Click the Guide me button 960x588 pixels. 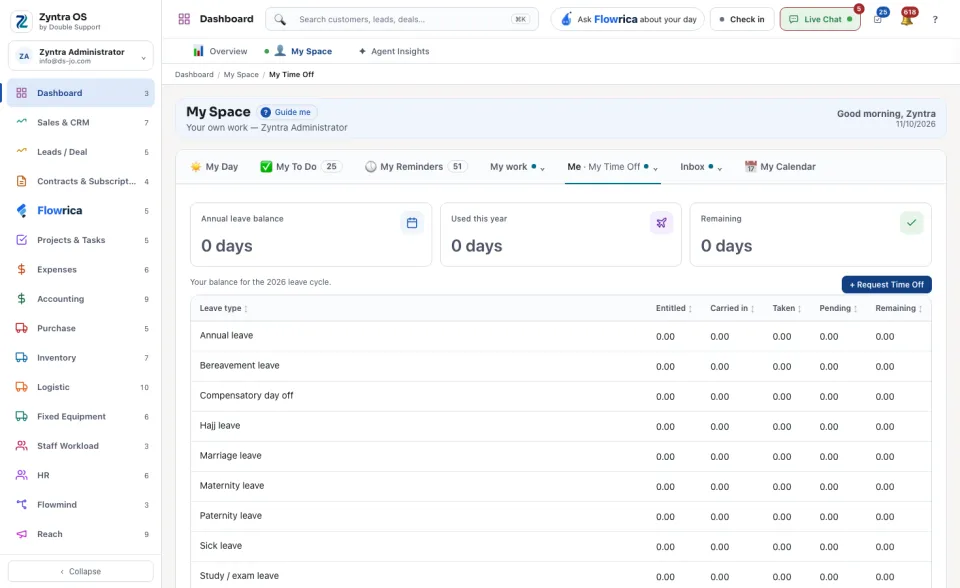click(x=286, y=112)
